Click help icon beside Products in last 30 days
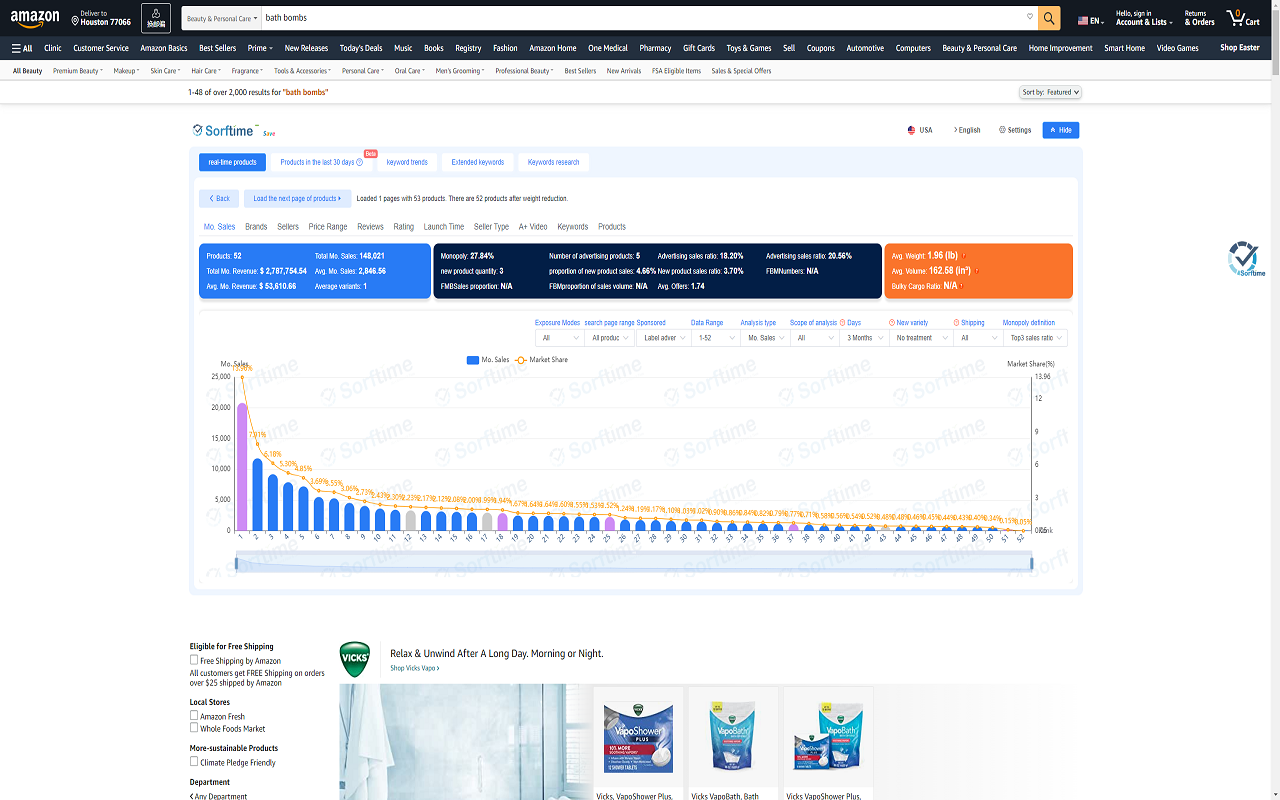1280x800 pixels. 360,162
